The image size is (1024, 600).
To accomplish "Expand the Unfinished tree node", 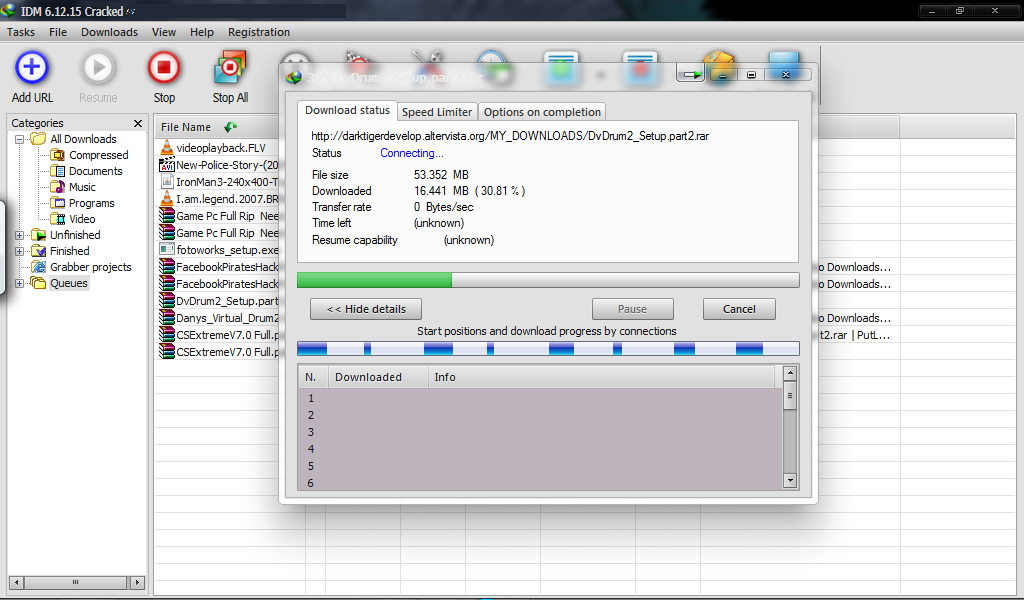I will coord(20,235).
